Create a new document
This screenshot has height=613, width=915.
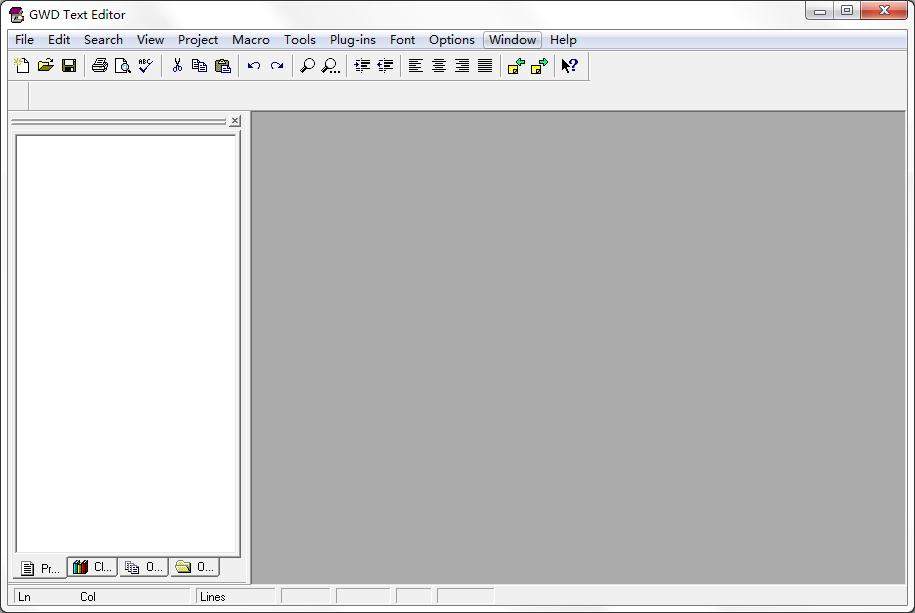click(21, 65)
